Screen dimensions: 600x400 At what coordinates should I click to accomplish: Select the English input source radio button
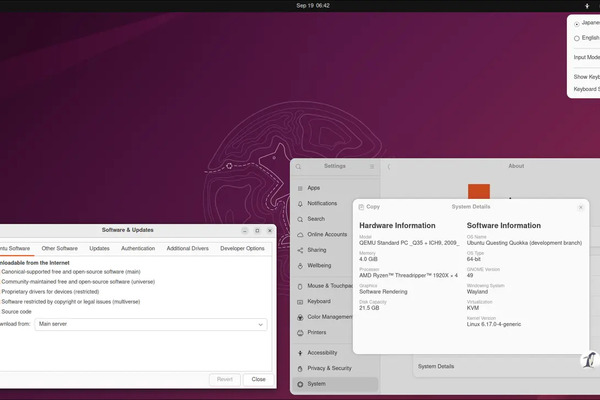click(x=577, y=38)
